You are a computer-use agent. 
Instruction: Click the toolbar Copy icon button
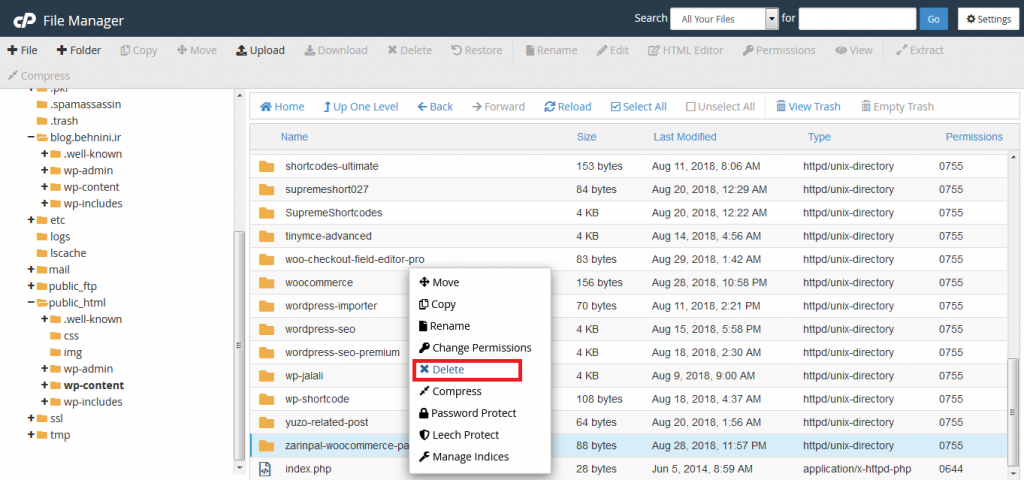pyautogui.click(x=139, y=50)
